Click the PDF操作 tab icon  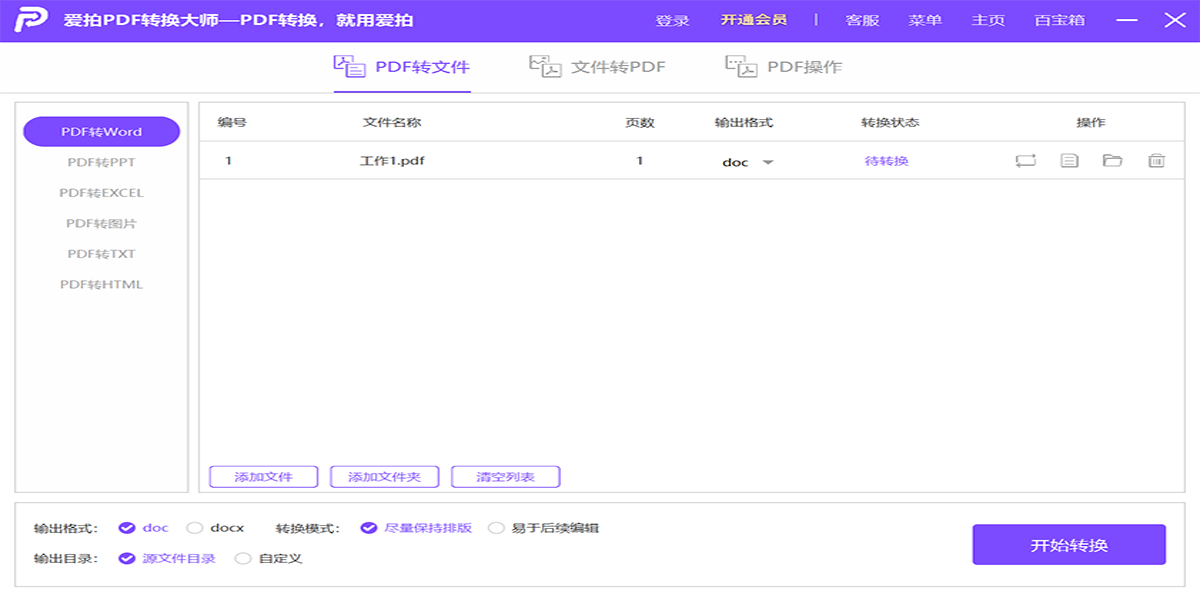pyautogui.click(x=741, y=67)
